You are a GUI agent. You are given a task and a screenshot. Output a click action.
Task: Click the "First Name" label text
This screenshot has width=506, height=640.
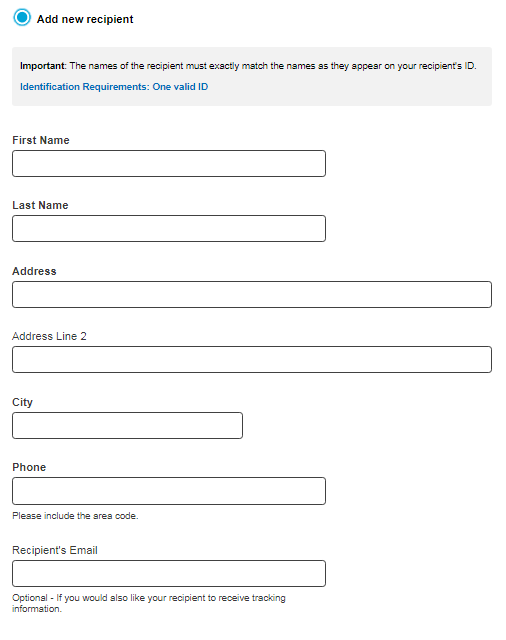[41, 140]
